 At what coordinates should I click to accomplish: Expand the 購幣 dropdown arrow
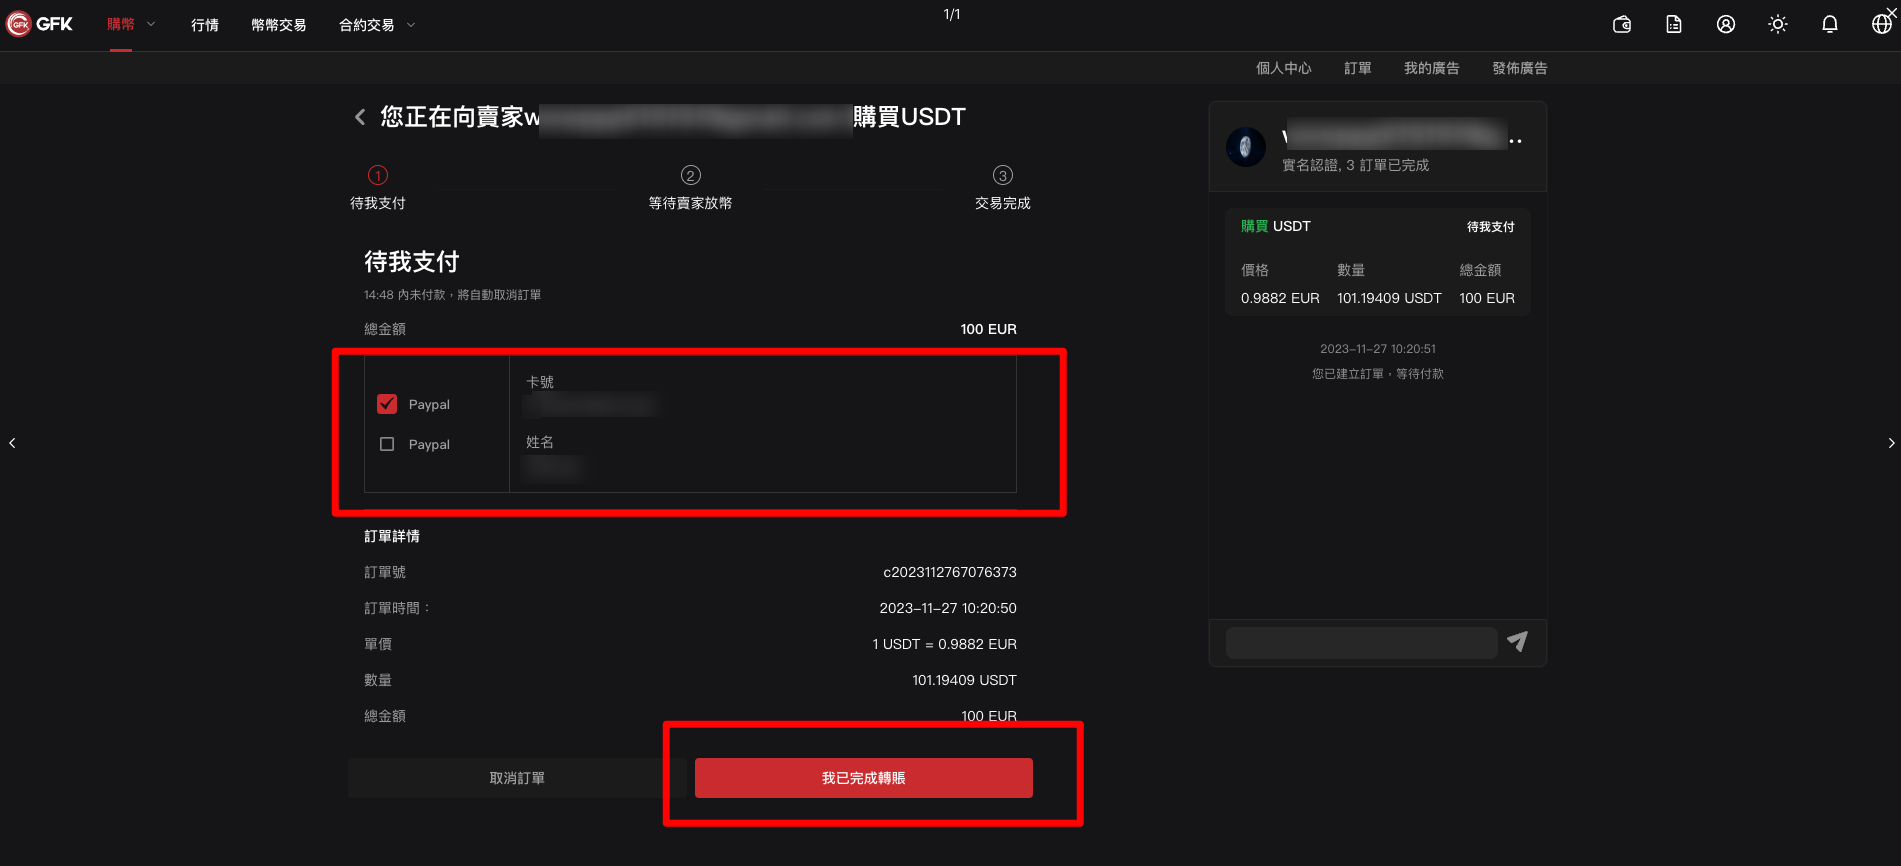(151, 24)
